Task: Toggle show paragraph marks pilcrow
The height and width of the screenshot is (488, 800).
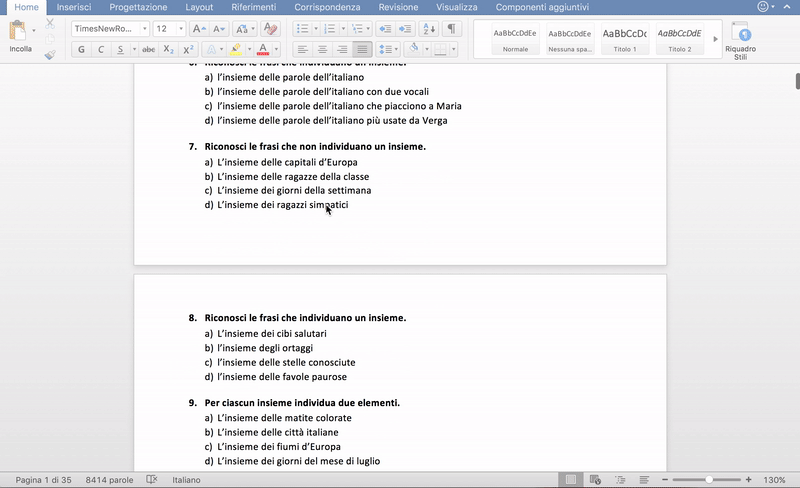Action: pyautogui.click(x=452, y=29)
